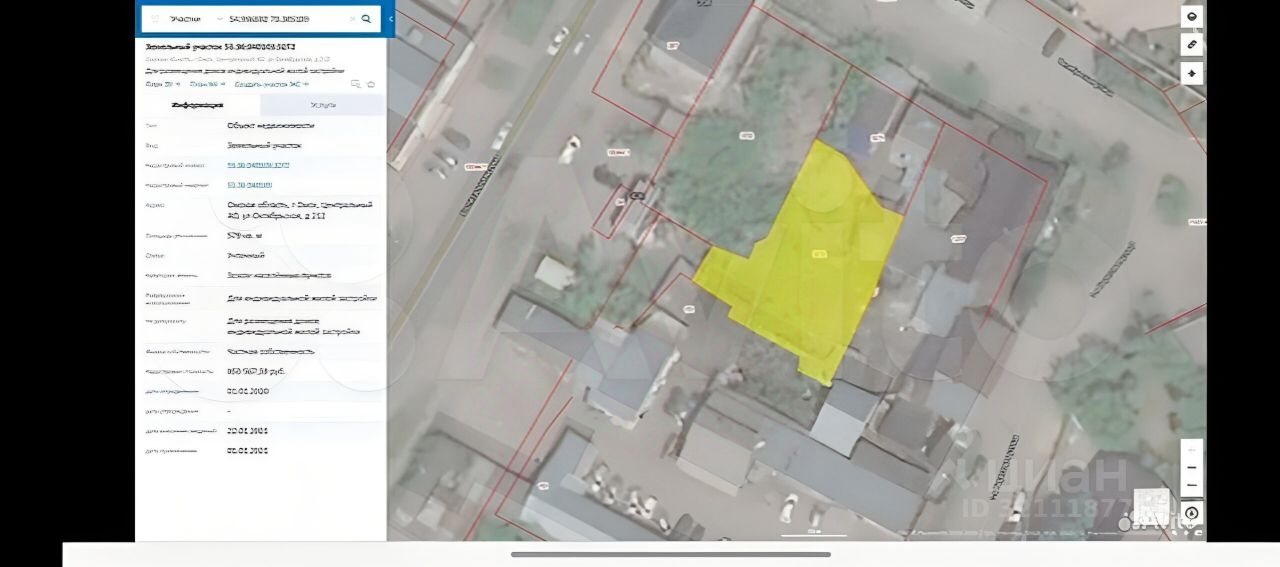Select the parcel address text in the panel
The height and width of the screenshot is (567, 1280).
coord(300,210)
